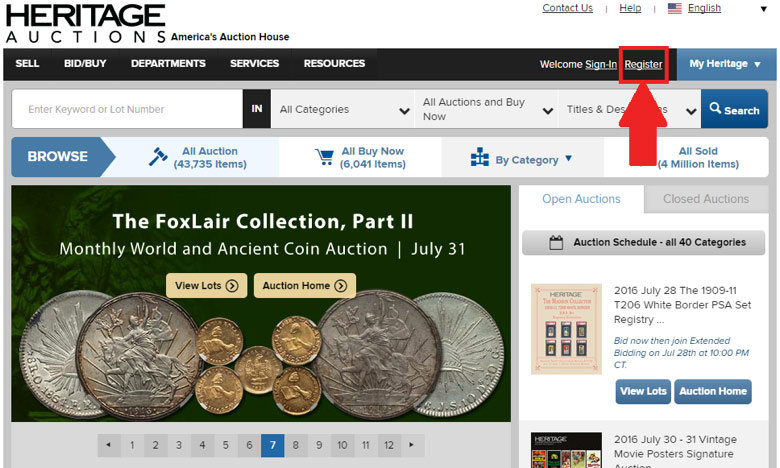Click Auction Home on the FoxLair banner

pos(304,285)
